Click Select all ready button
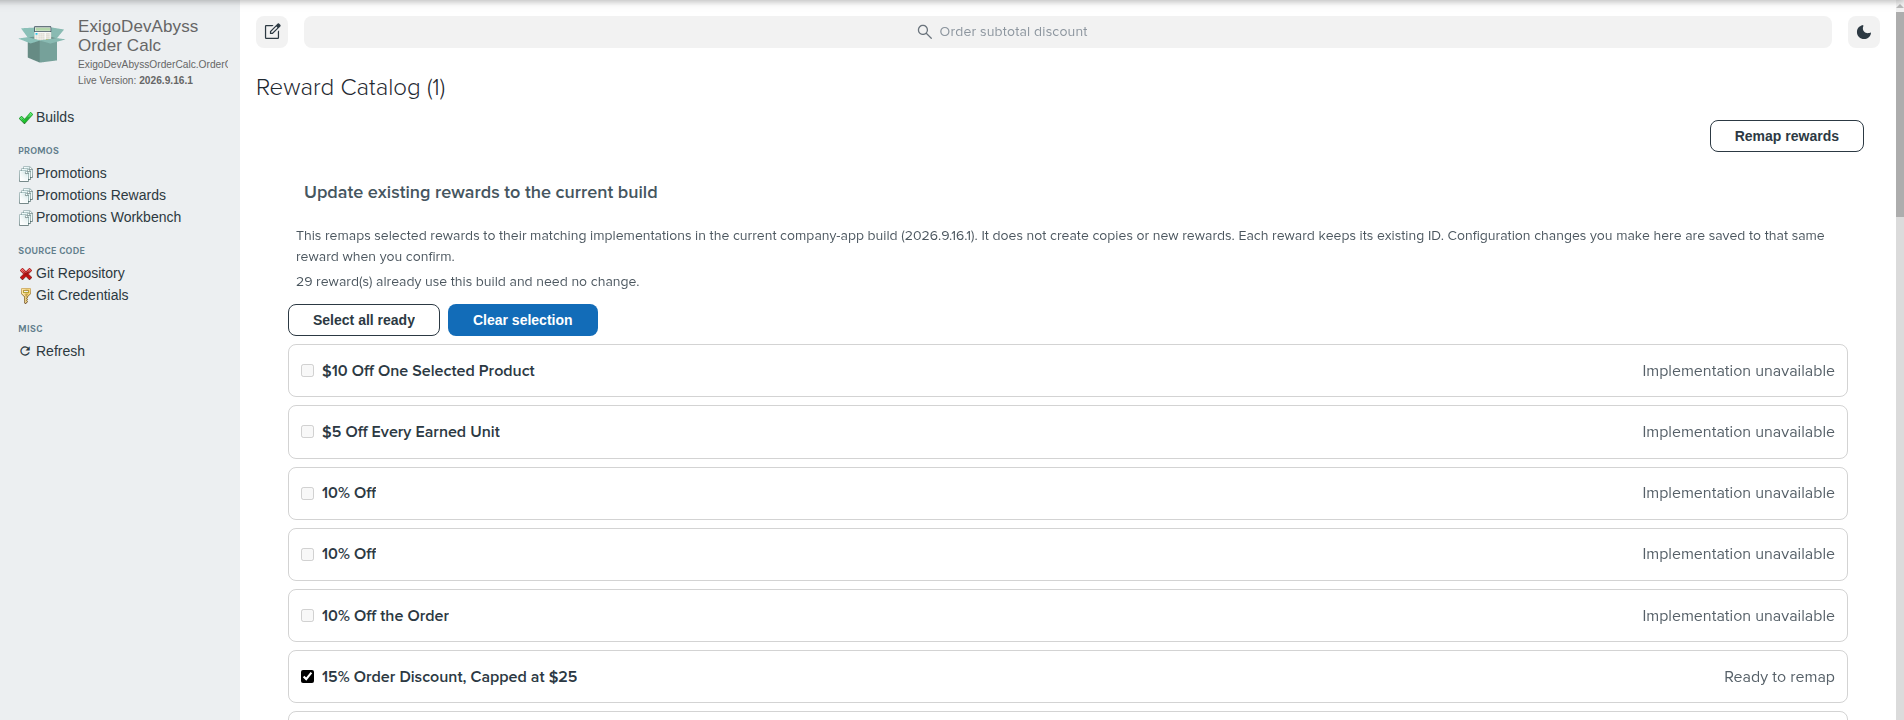 (364, 320)
